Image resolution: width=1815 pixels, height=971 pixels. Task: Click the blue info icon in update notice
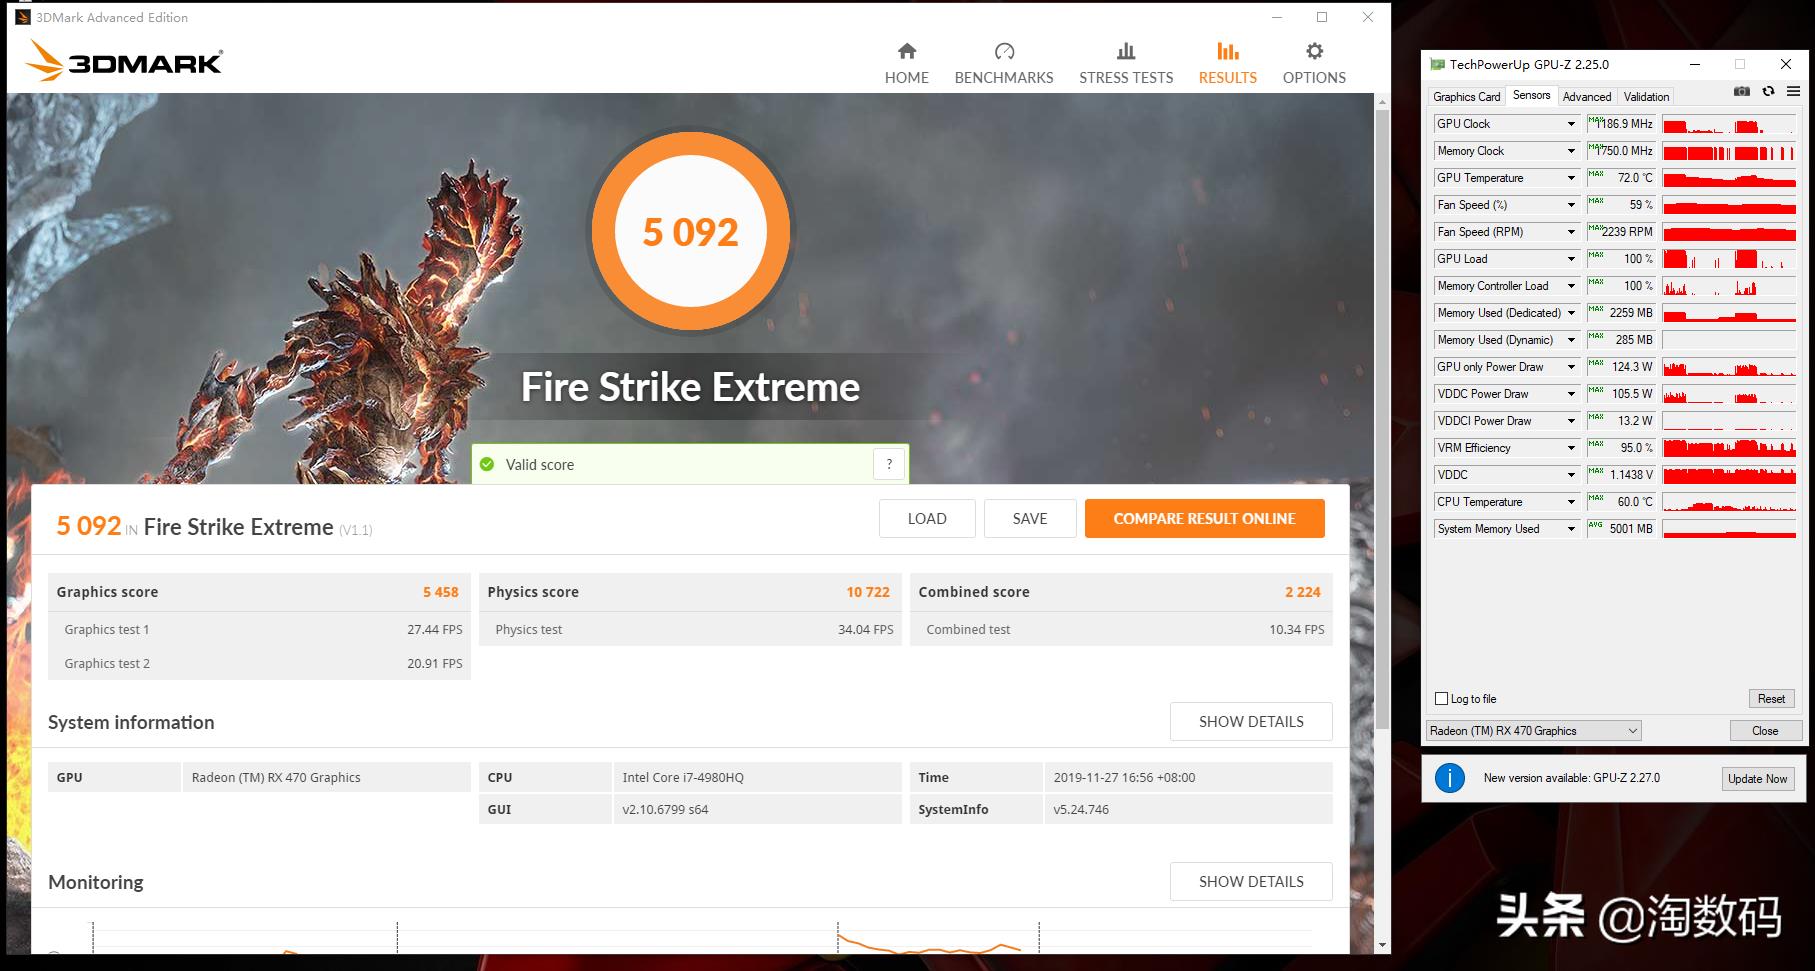tap(1449, 778)
